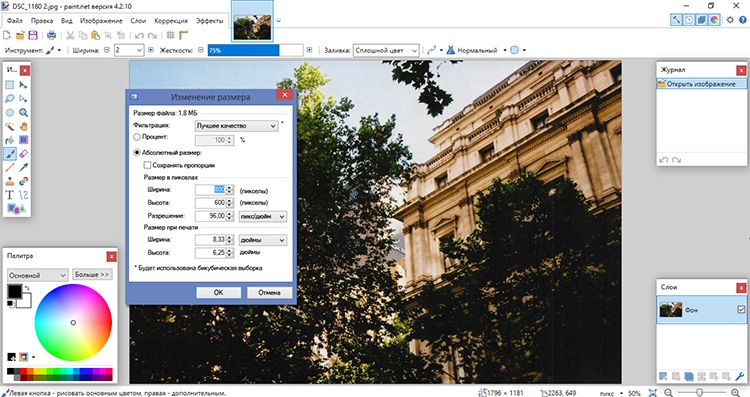The height and width of the screenshot is (397, 750).
Task: Click Отмена in the resize dialog
Action: click(269, 292)
